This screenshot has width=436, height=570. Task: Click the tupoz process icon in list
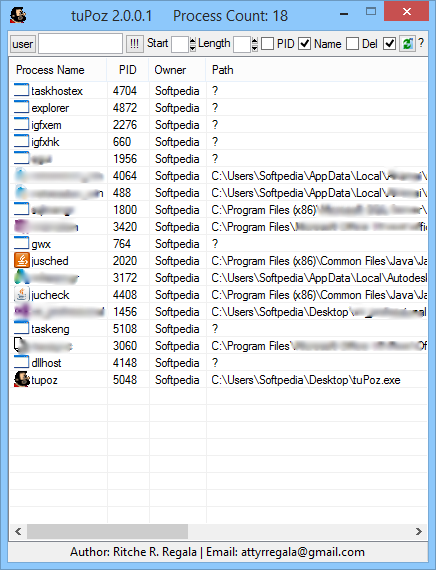click(21, 380)
